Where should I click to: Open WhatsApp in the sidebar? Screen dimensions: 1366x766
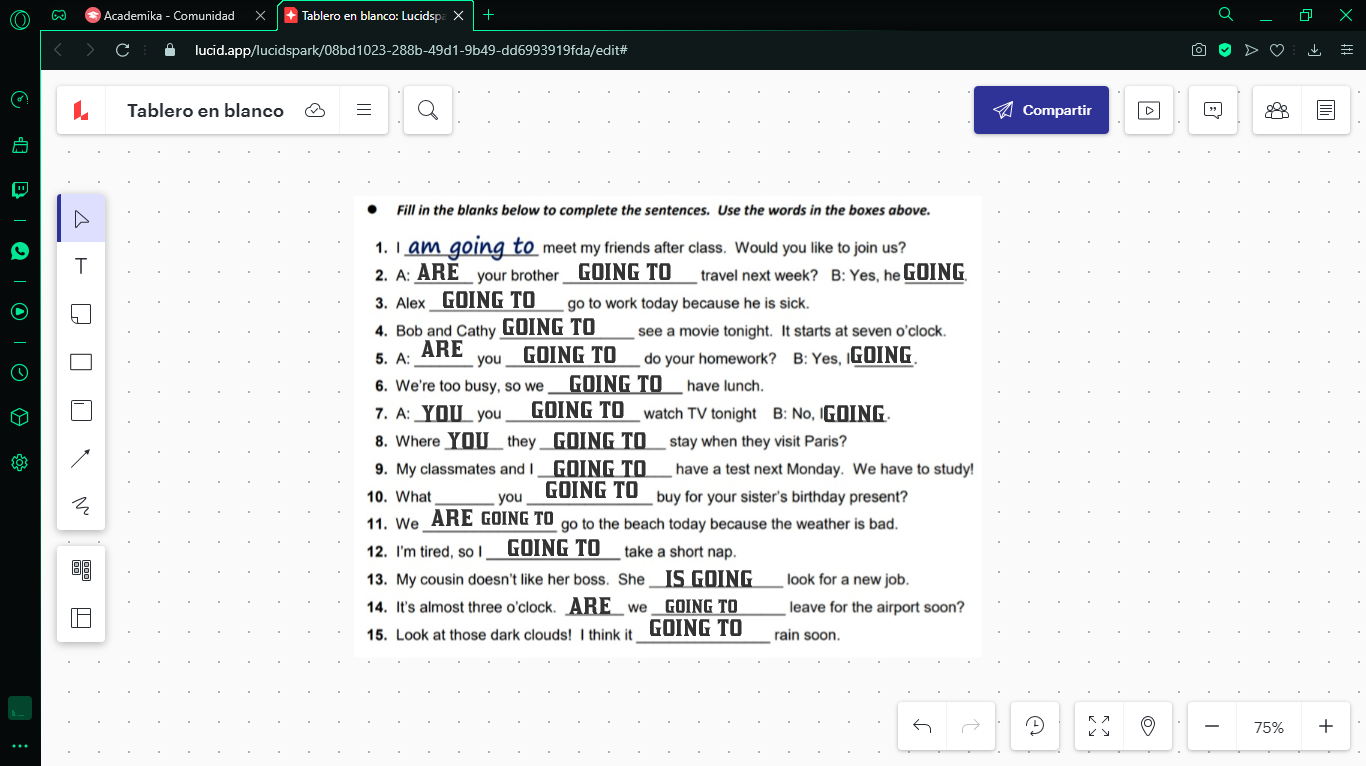coord(20,251)
